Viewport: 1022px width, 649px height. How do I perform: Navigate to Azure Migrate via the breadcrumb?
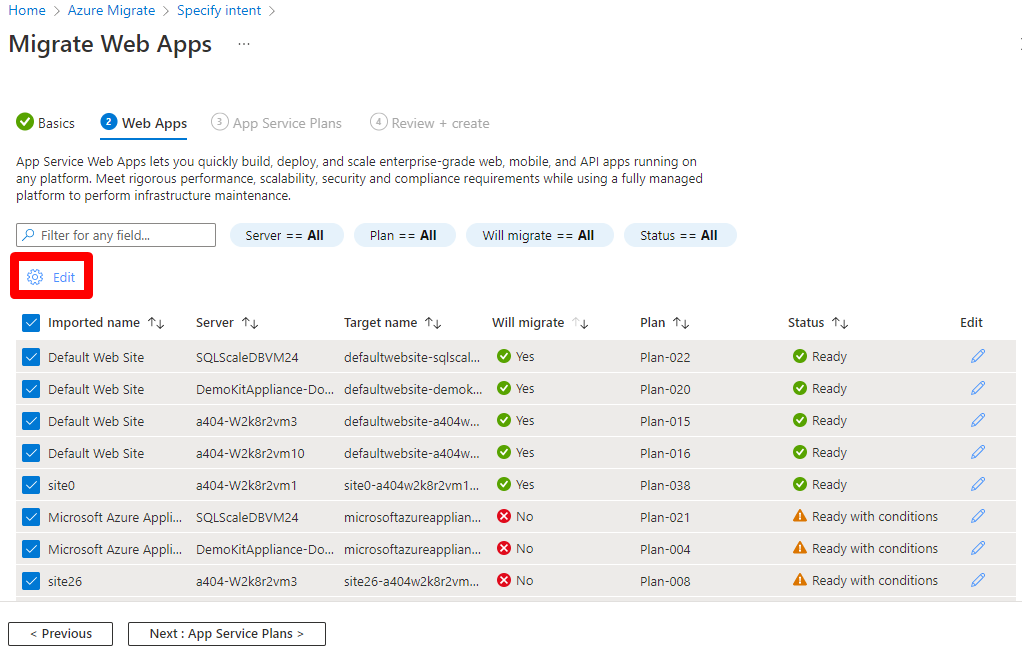click(x=111, y=10)
